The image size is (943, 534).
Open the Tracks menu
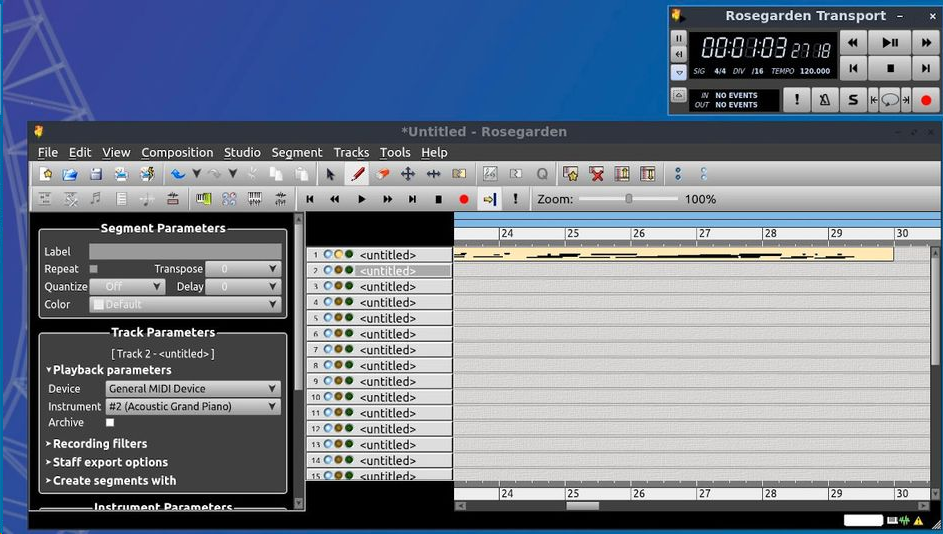(351, 153)
